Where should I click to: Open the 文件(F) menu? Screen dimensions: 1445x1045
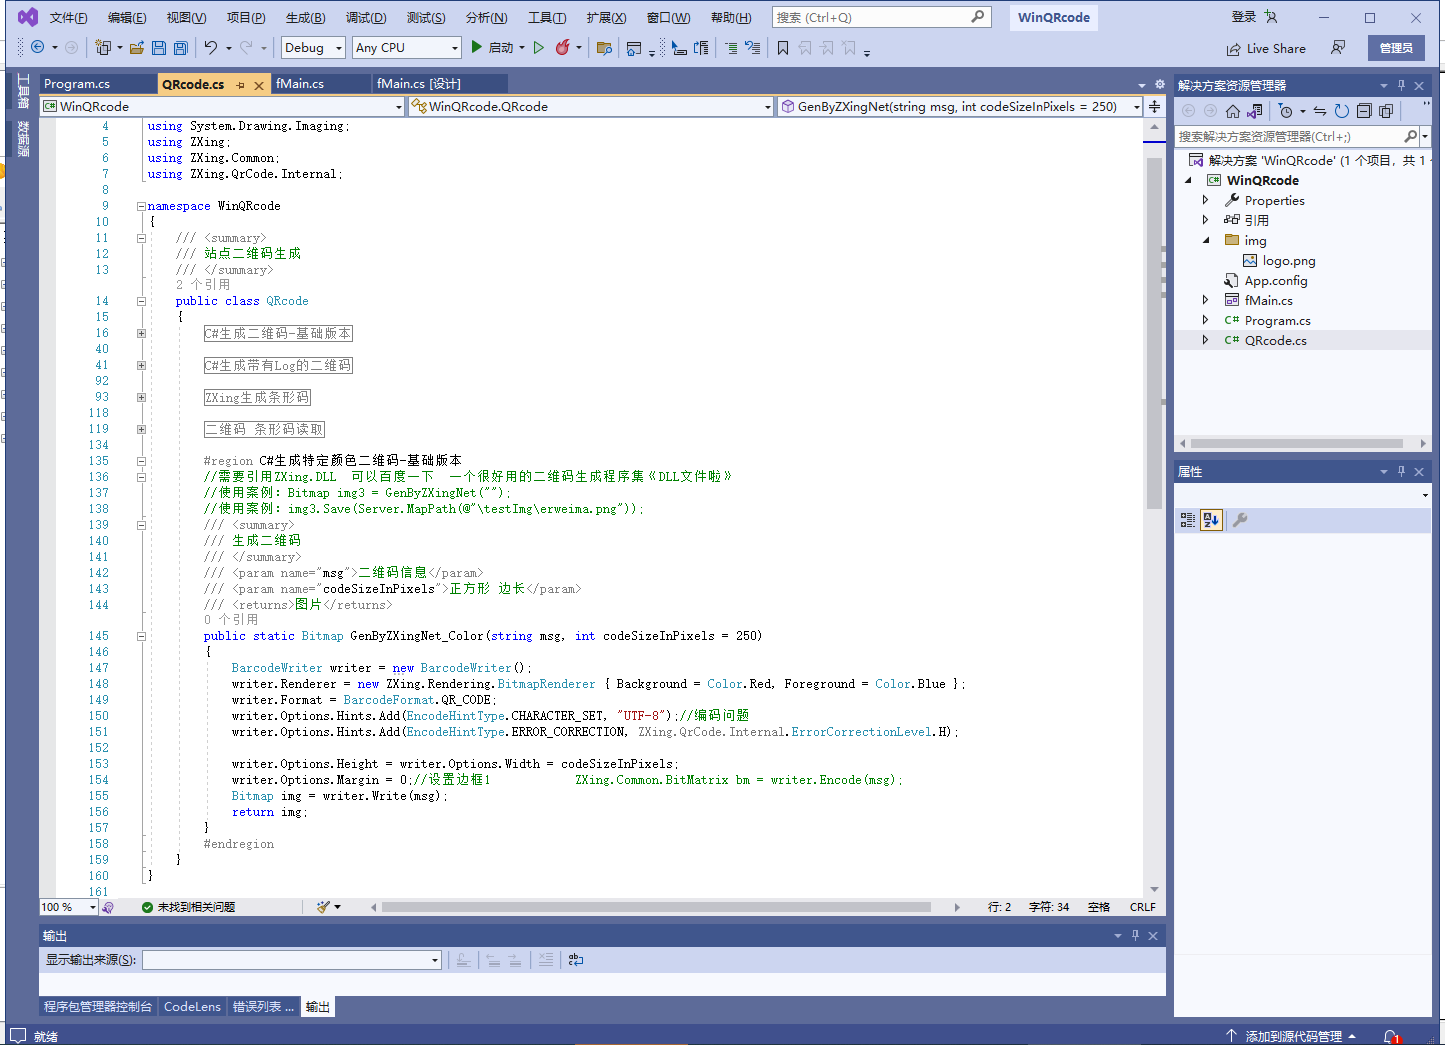pyautogui.click(x=68, y=18)
